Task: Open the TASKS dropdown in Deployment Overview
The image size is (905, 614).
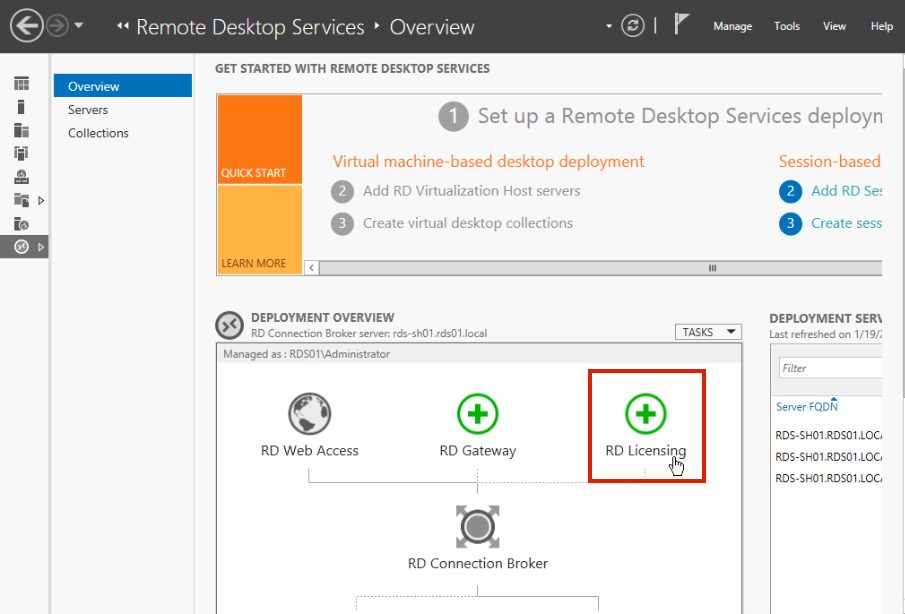Action: coord(709,332)
